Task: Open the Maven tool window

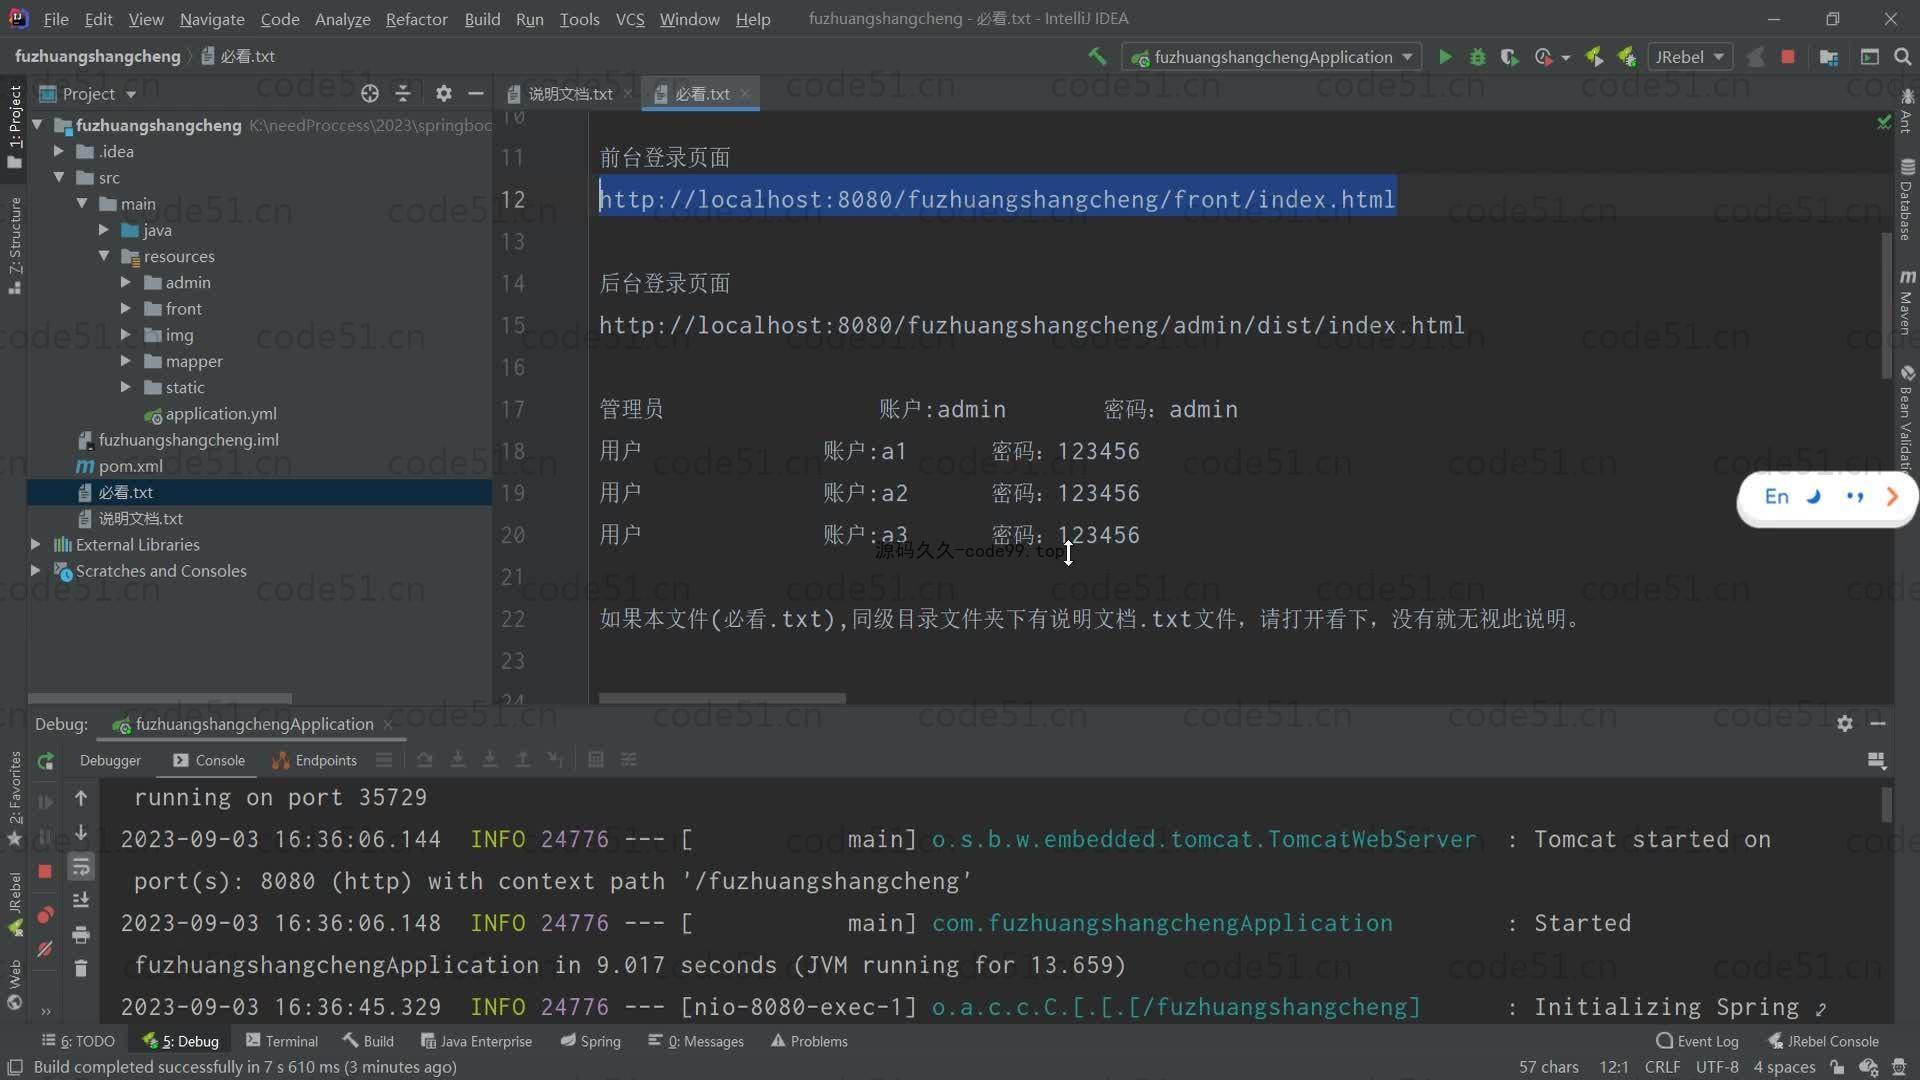Action: [1907, 302]
